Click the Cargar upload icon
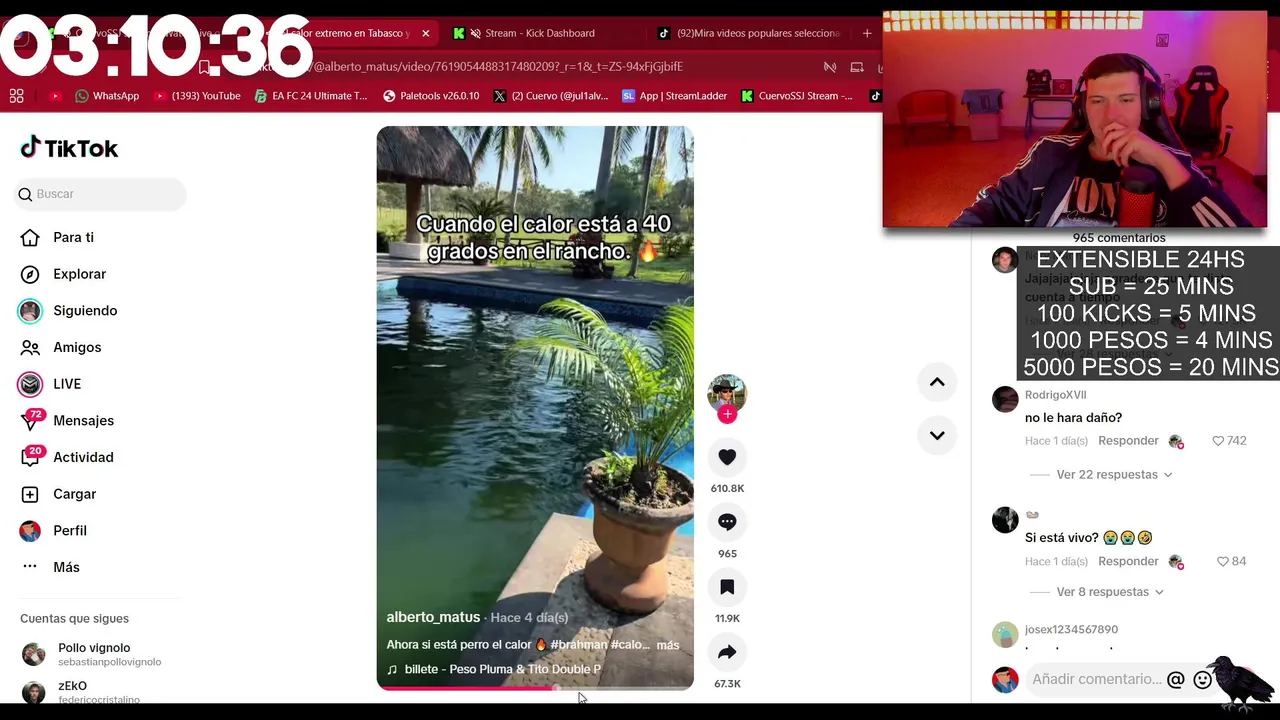 tap(31, 494)
